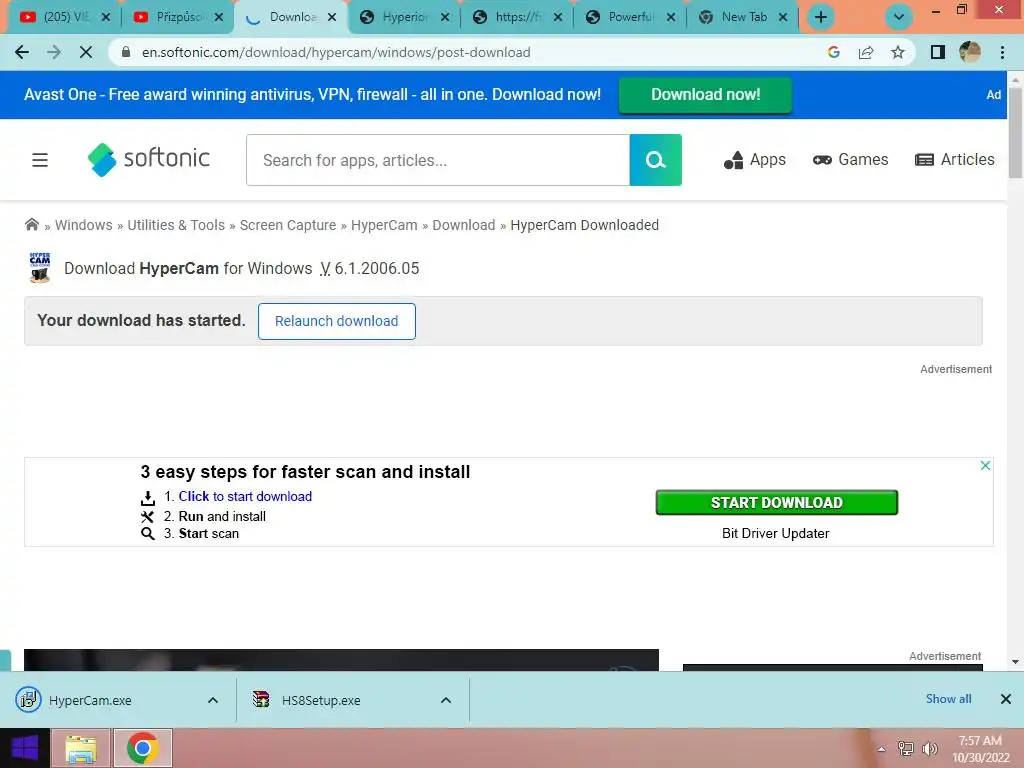
Task: Open a new tab with the plus button
Action: (821, 17)
